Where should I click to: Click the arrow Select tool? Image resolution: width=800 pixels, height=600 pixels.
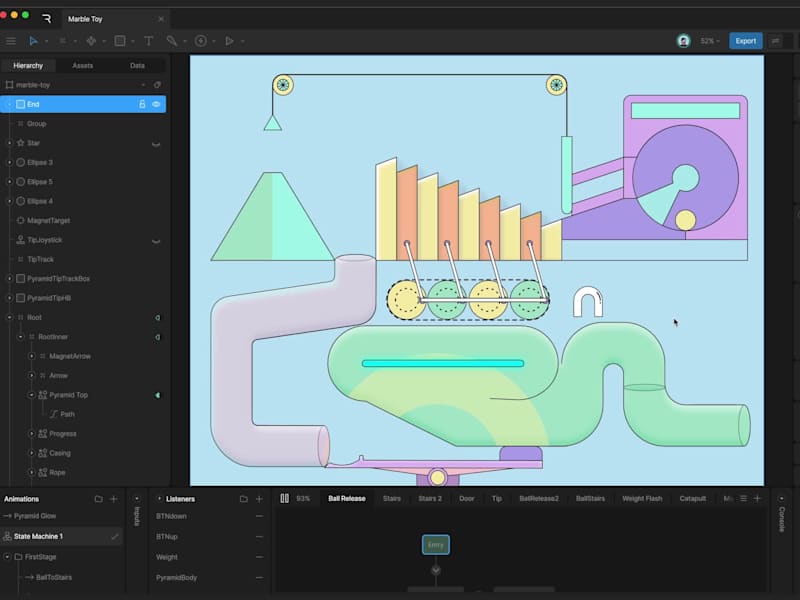tap(33, 41)
